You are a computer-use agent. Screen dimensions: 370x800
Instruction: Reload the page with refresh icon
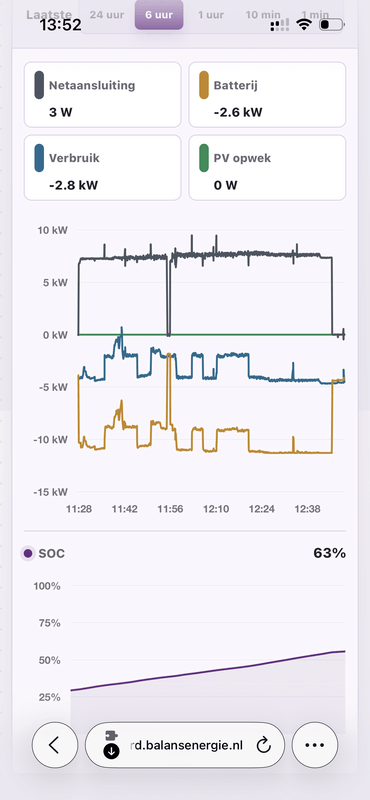tap(263, 745)
